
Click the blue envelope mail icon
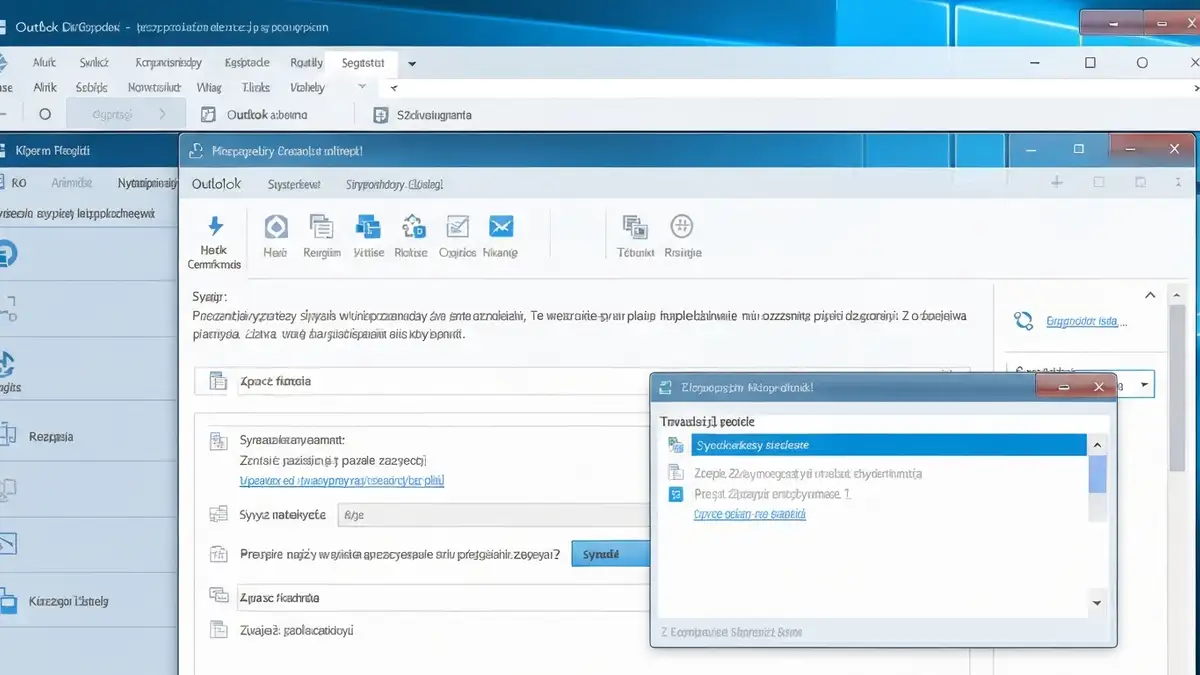(x=500, y=226)
